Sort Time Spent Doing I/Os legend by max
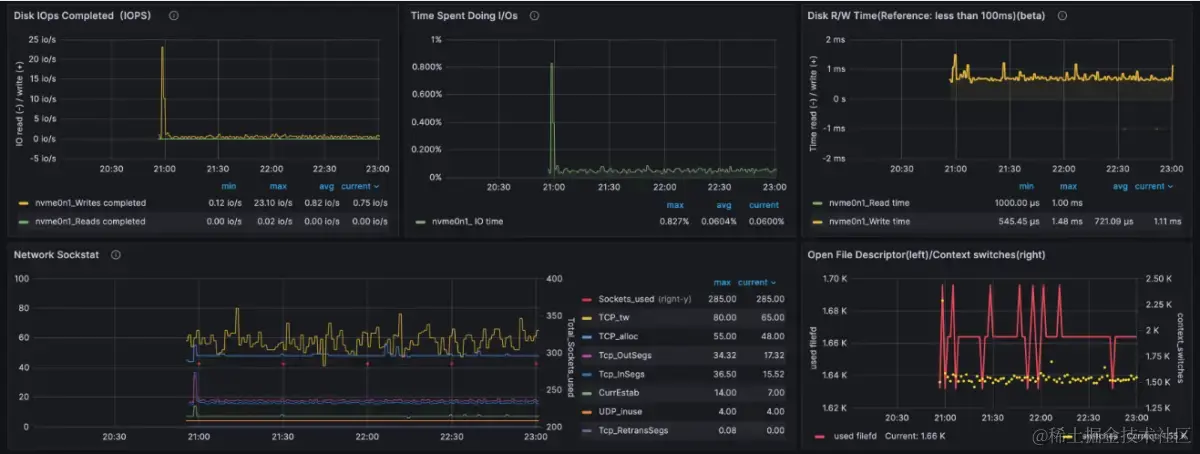Screen dimensions: 1200x454 pos(674,205)
